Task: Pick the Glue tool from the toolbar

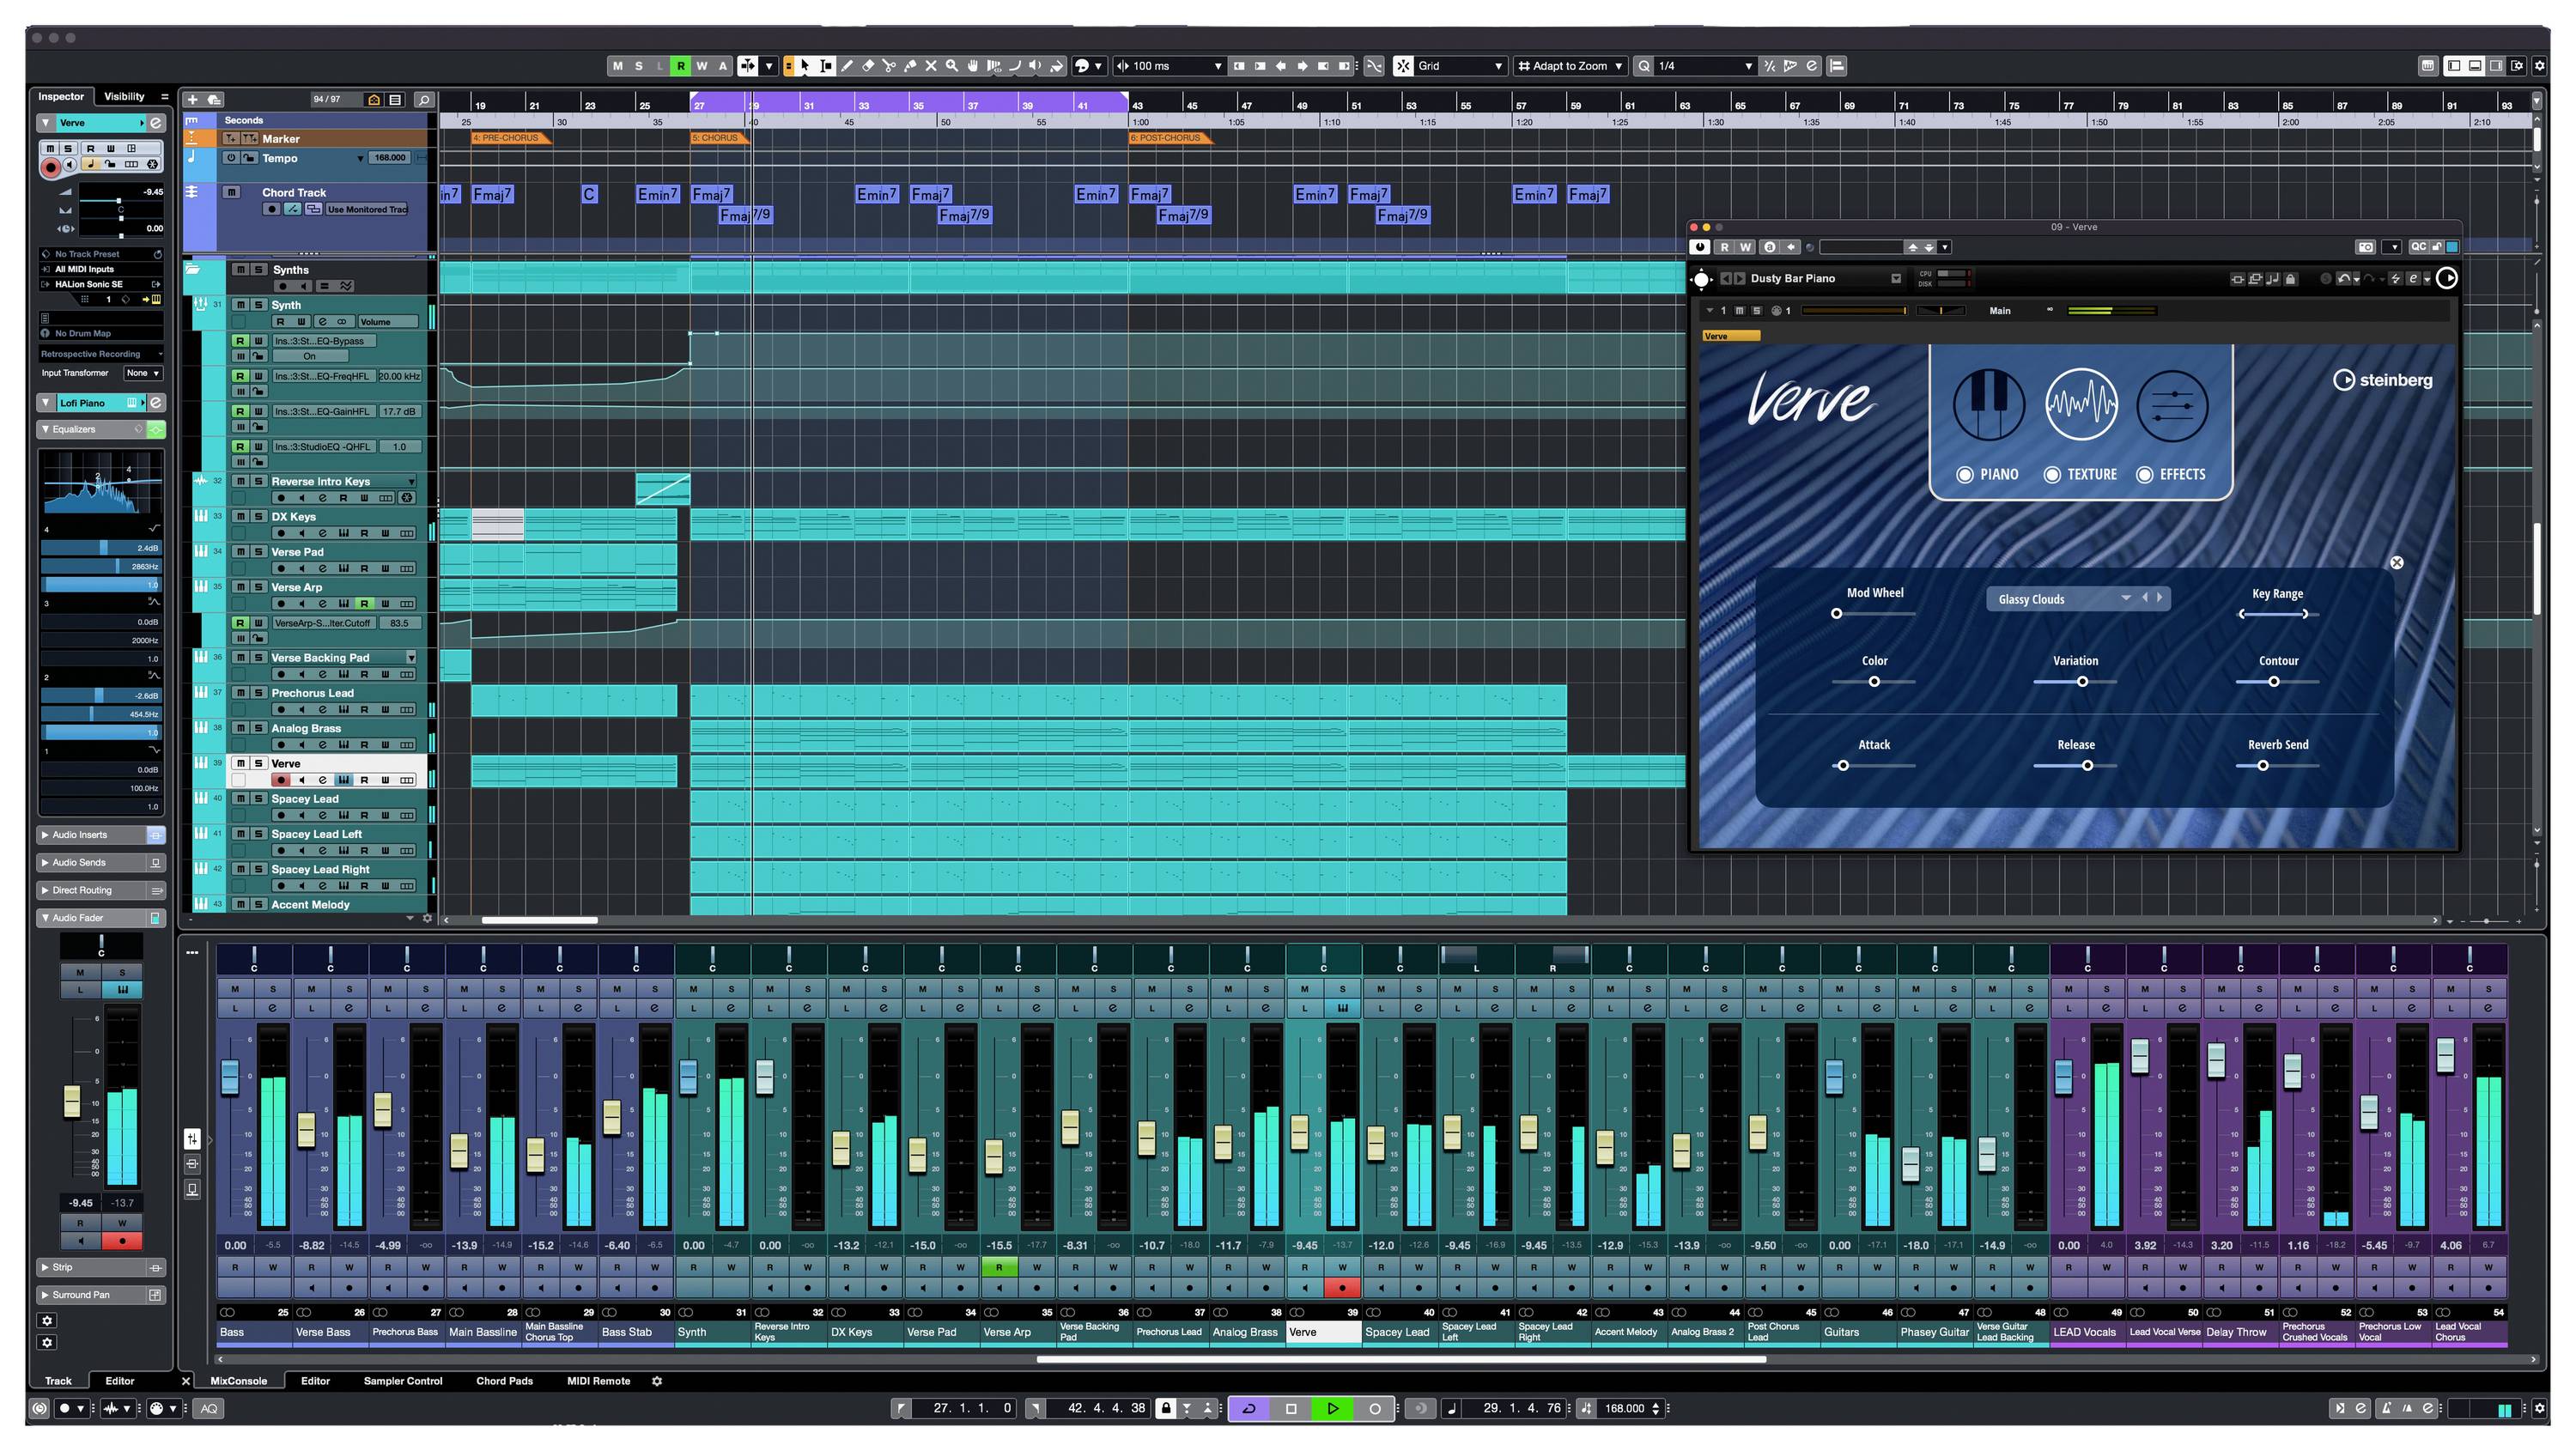Action: 910,66
